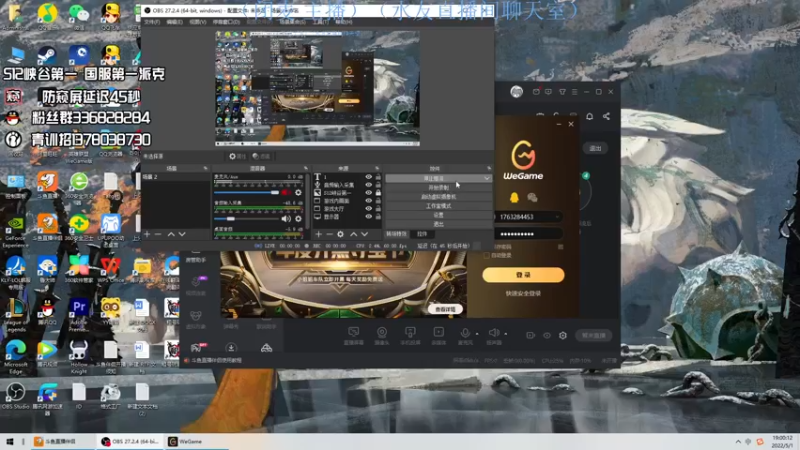Unmute the red muted mic channel in OBS

[285, 192]
